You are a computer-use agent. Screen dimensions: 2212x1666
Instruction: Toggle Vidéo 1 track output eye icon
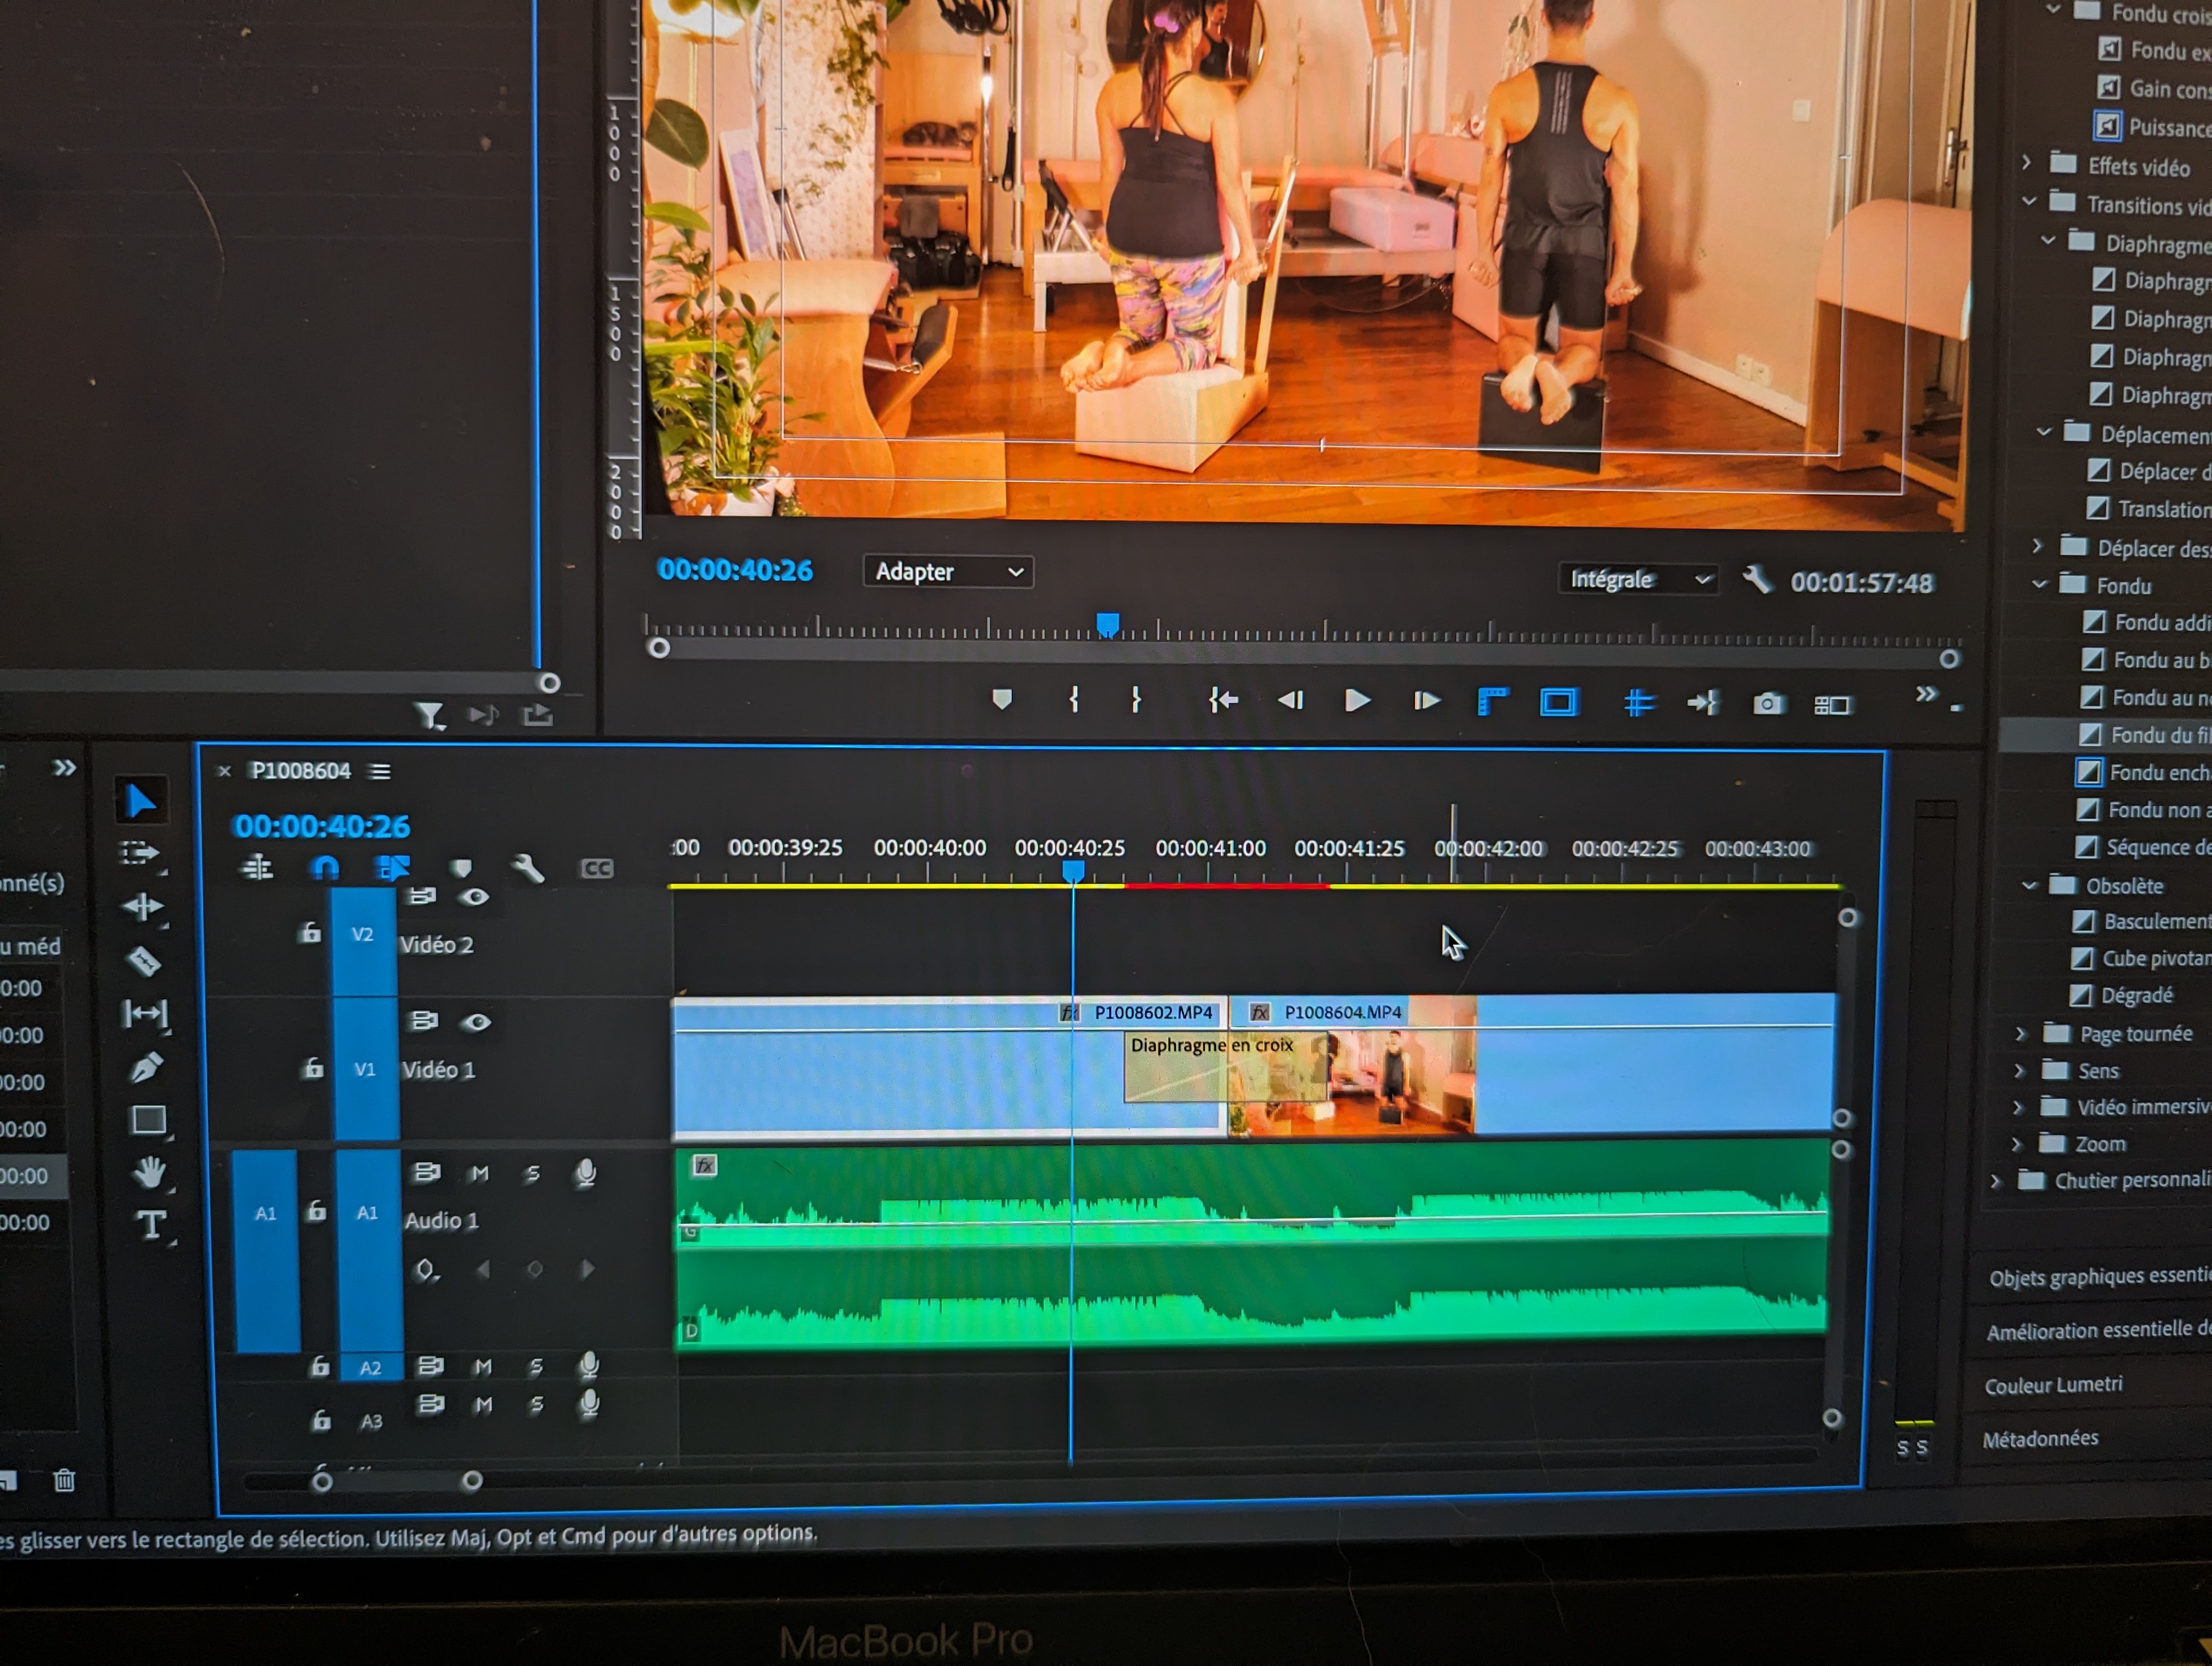point(476,1021)
